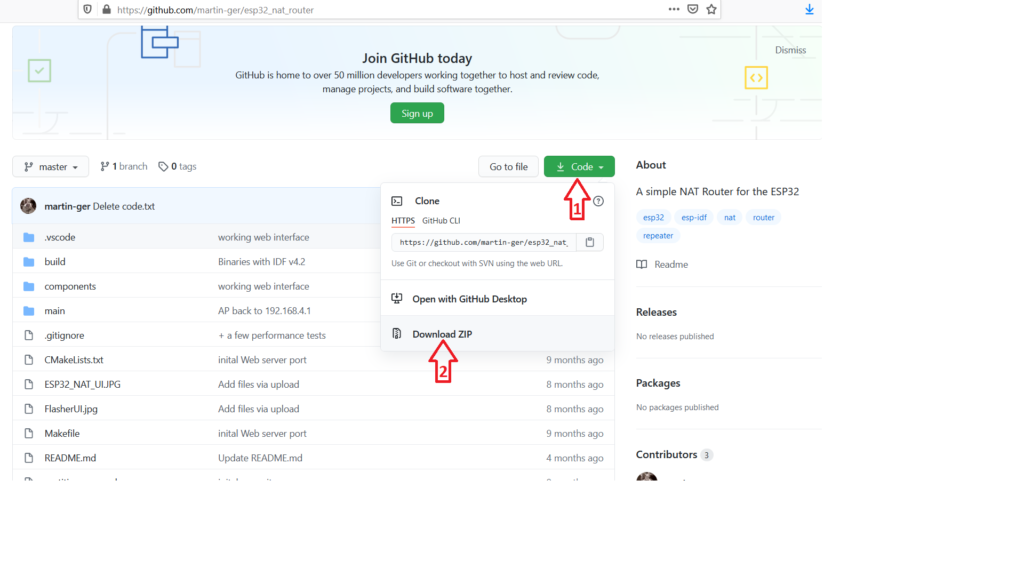The image size is (1024, 576).
Task: Click the browser address bar URL
Action: [x=216, y=10]
